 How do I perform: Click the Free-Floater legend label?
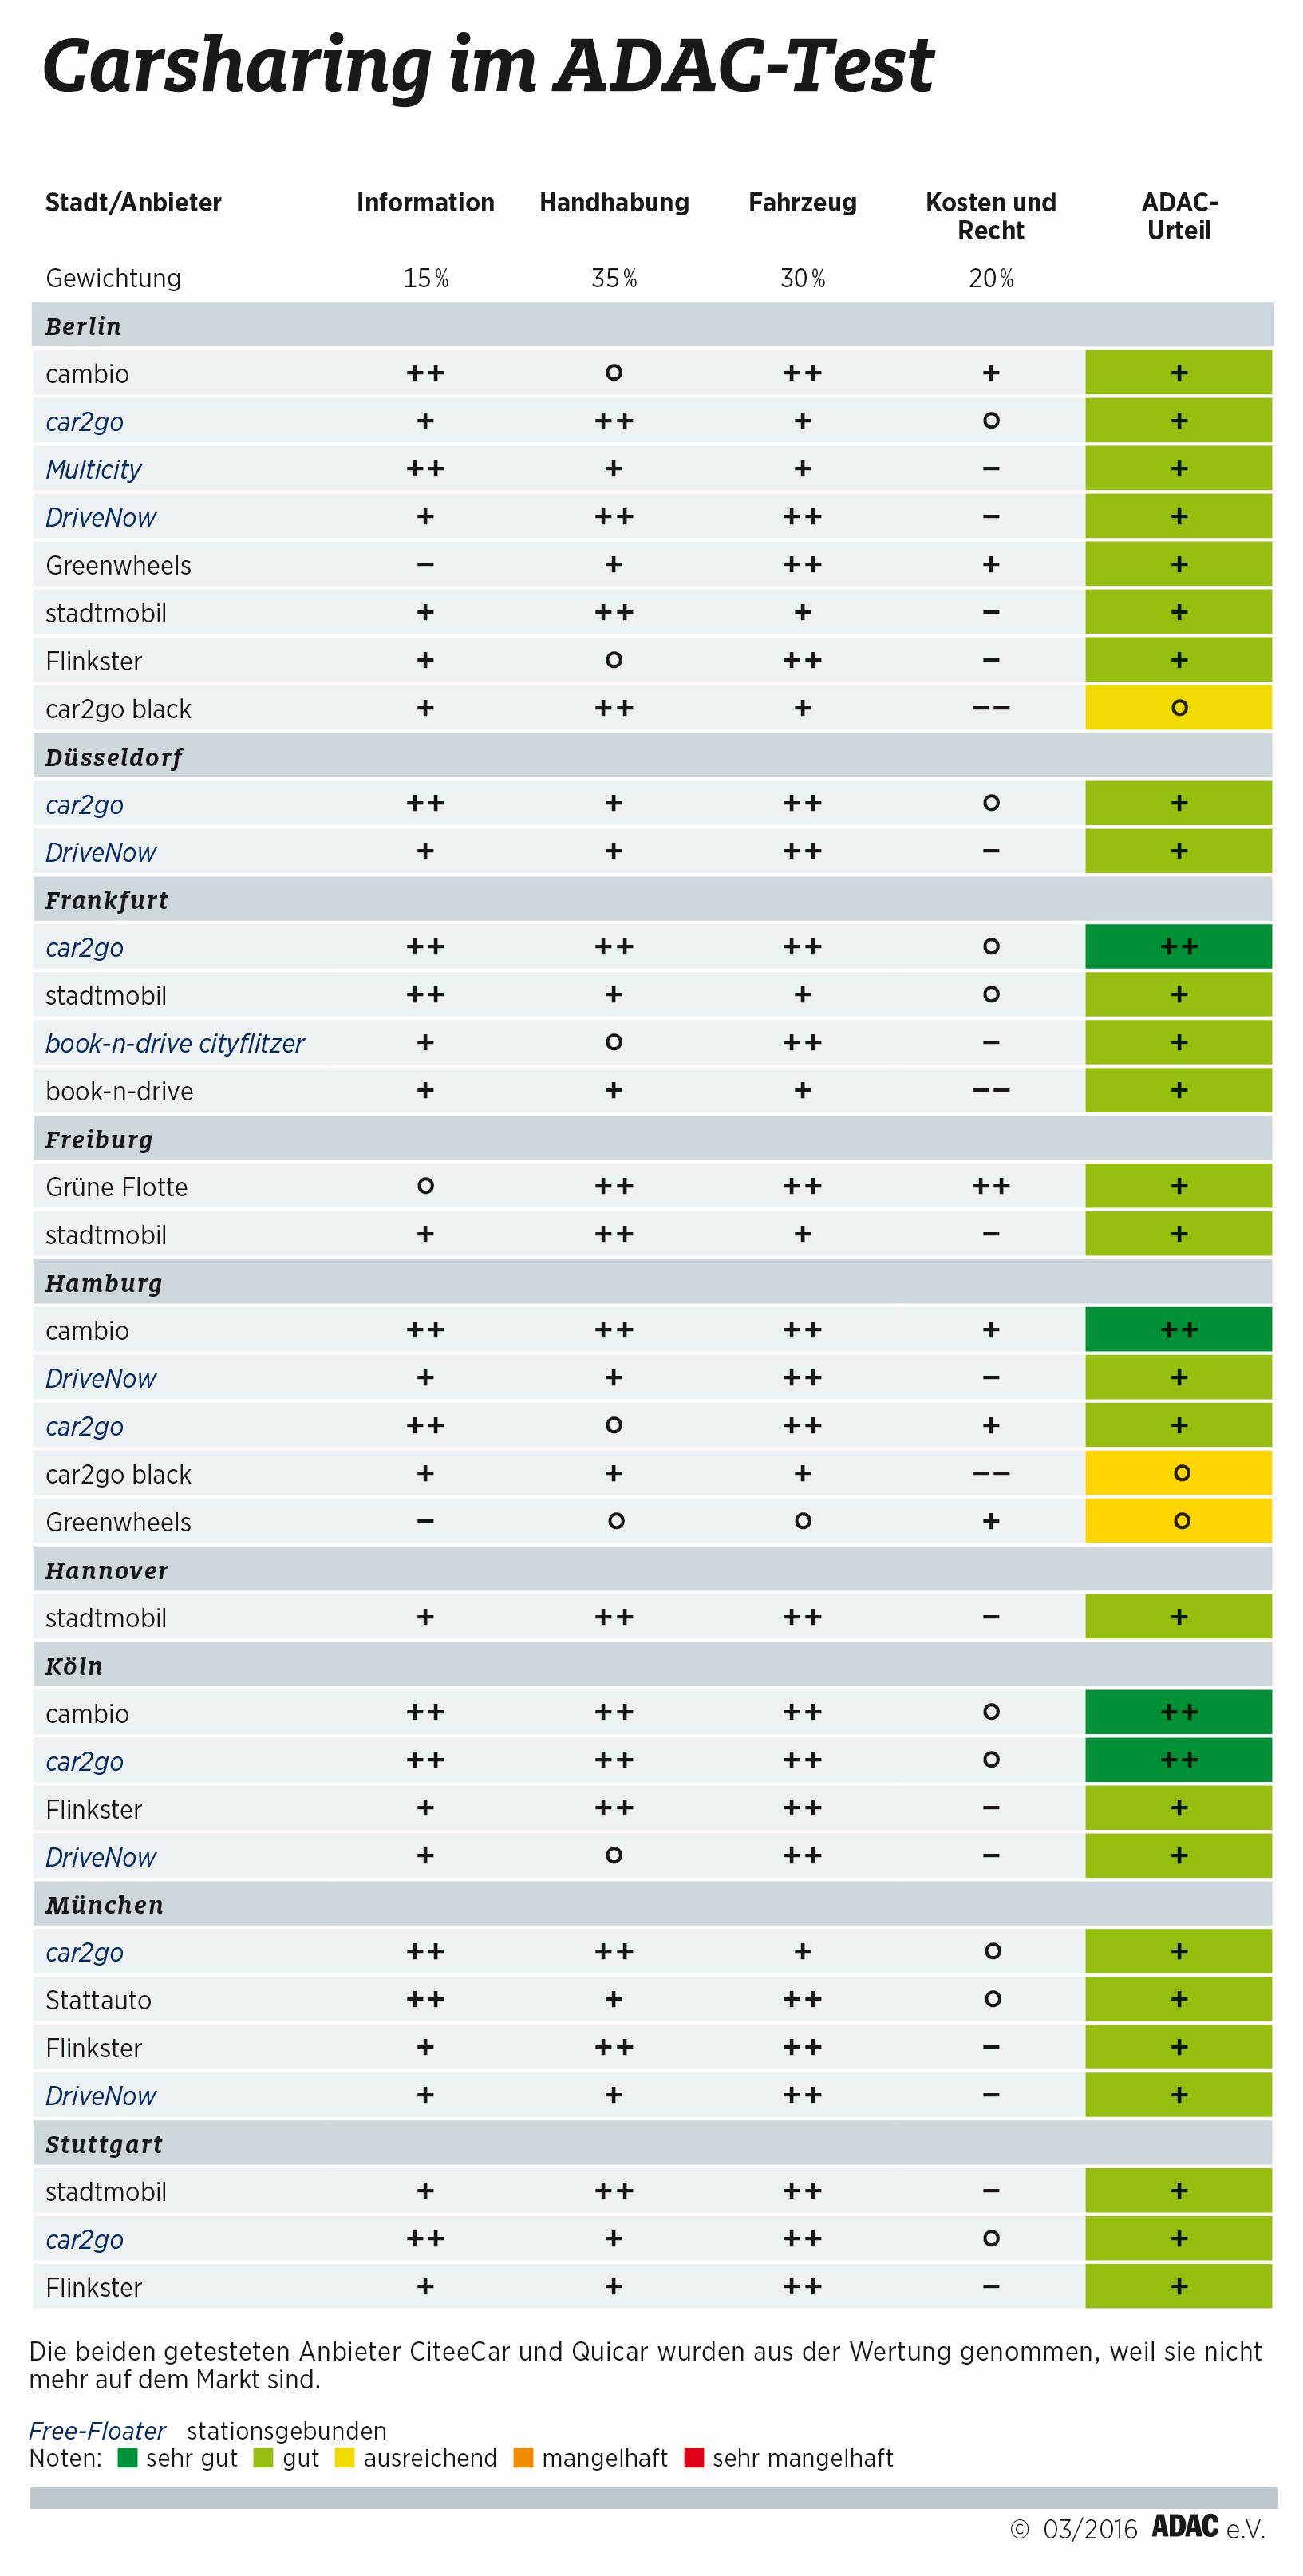pos(97,2430)
